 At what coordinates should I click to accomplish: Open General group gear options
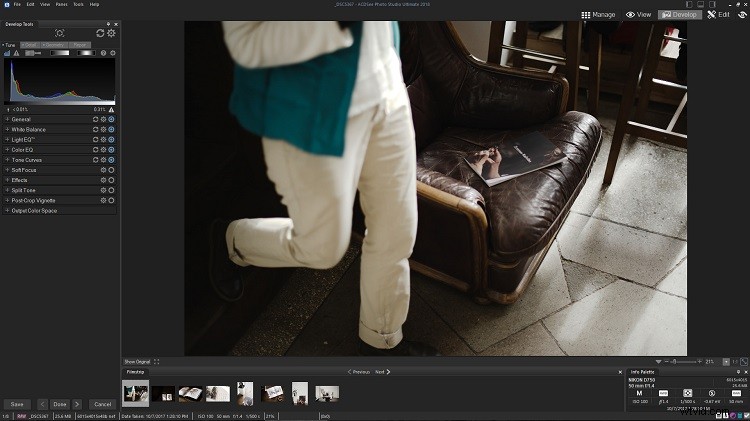(103, 119)
